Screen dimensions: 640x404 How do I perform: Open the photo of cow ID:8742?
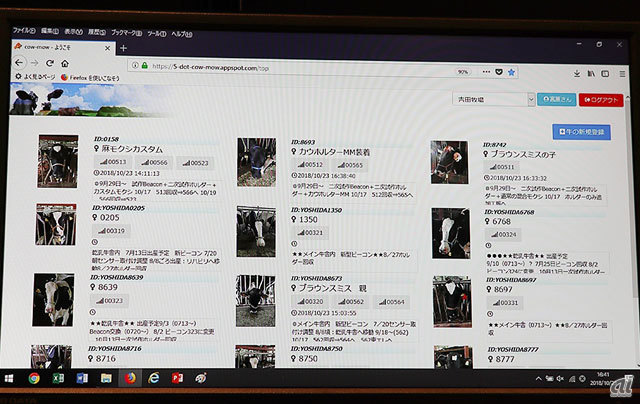pyautogui.click(x=449, y=162)
